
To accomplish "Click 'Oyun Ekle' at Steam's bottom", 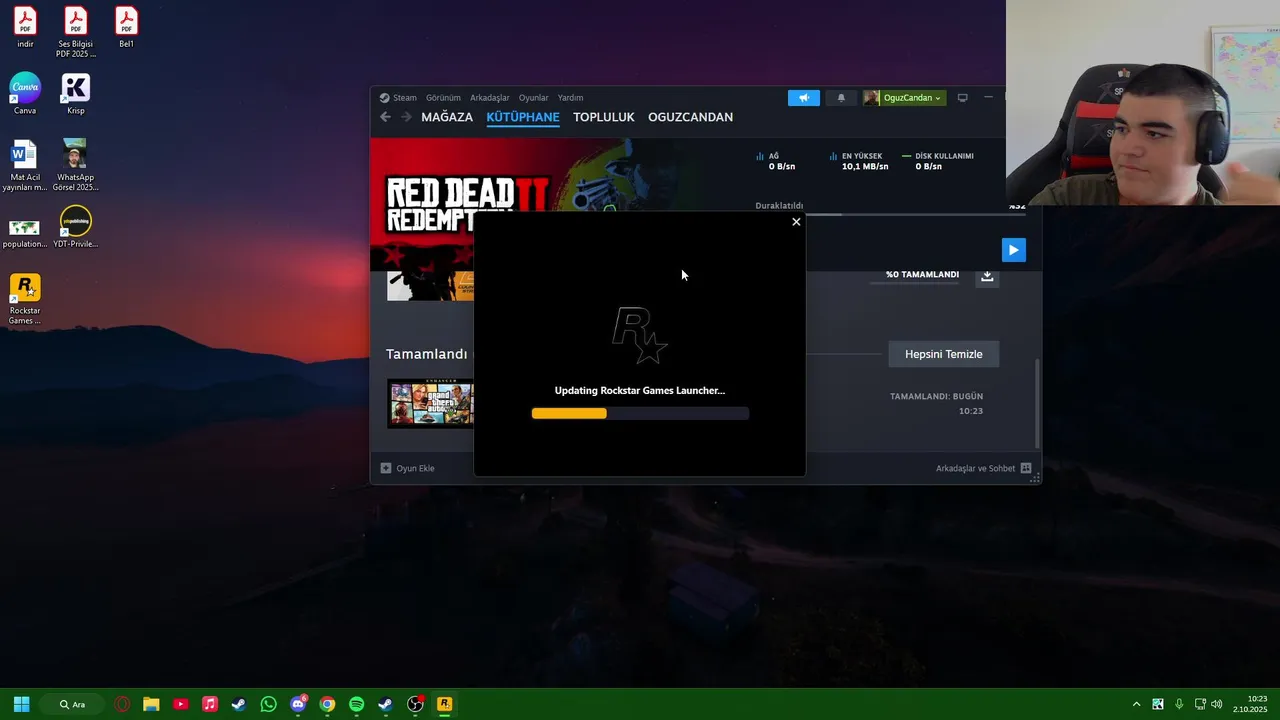I will point(407,468).
